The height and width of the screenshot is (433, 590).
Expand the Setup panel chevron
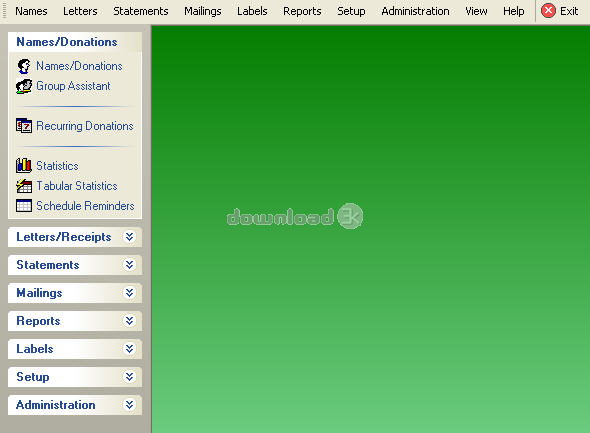click(129, 377)
